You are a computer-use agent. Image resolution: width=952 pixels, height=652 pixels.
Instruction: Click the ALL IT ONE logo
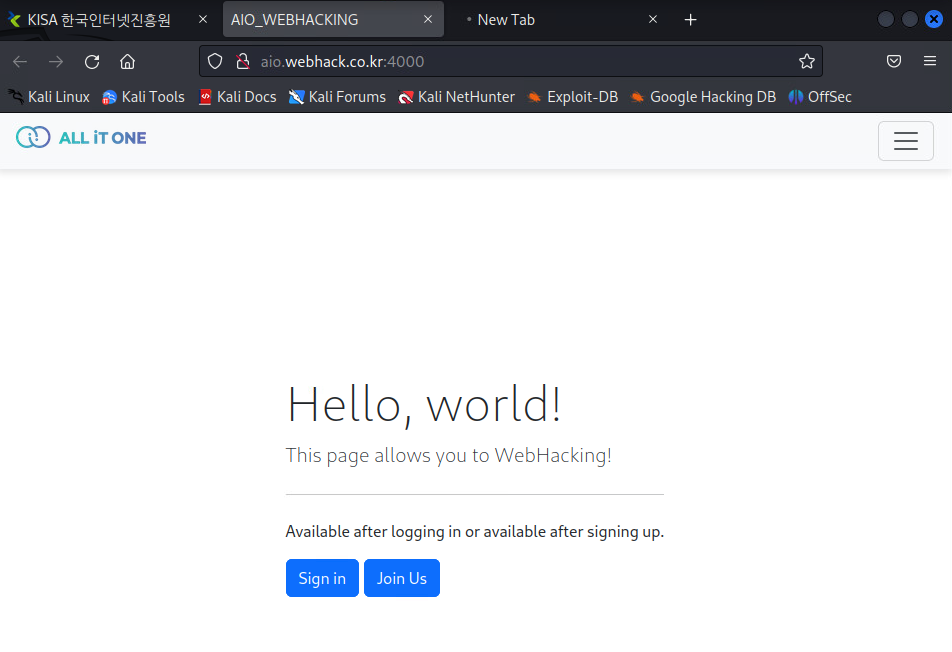[x=81, y=138]
